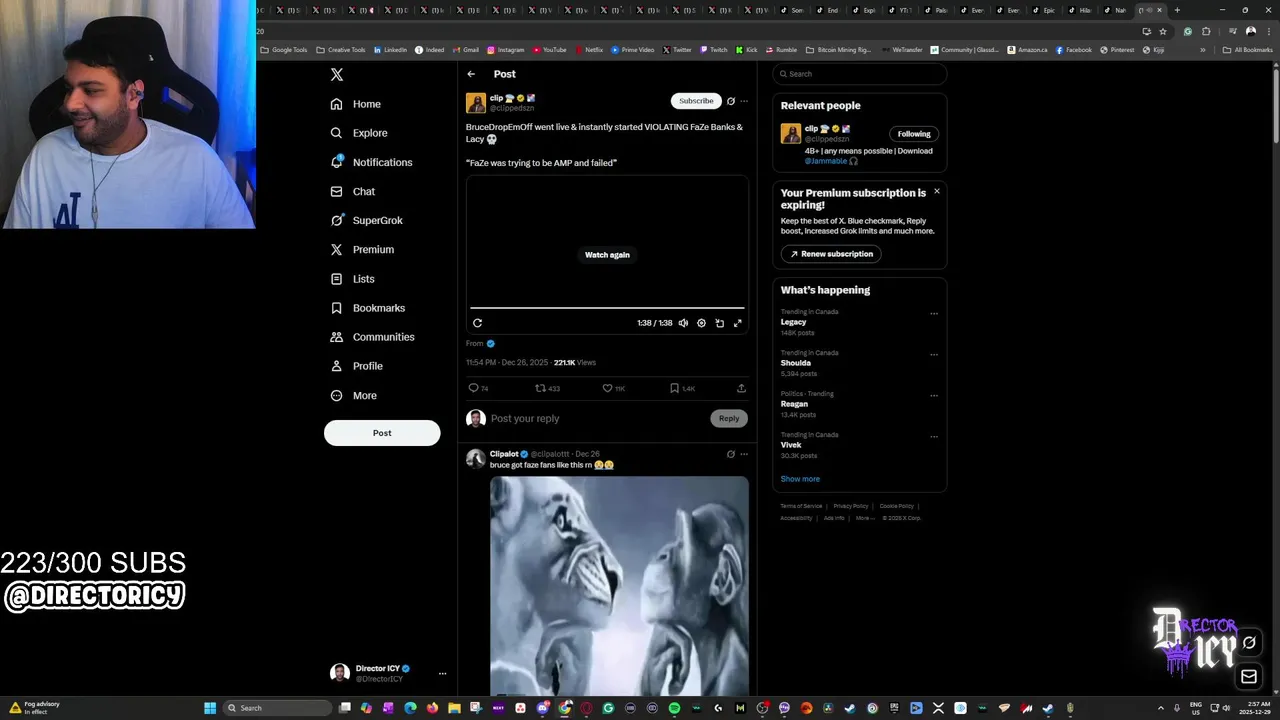The image size is (1280, 720).
Task: Open the Windows Start menu
Action: click(210, 708)
